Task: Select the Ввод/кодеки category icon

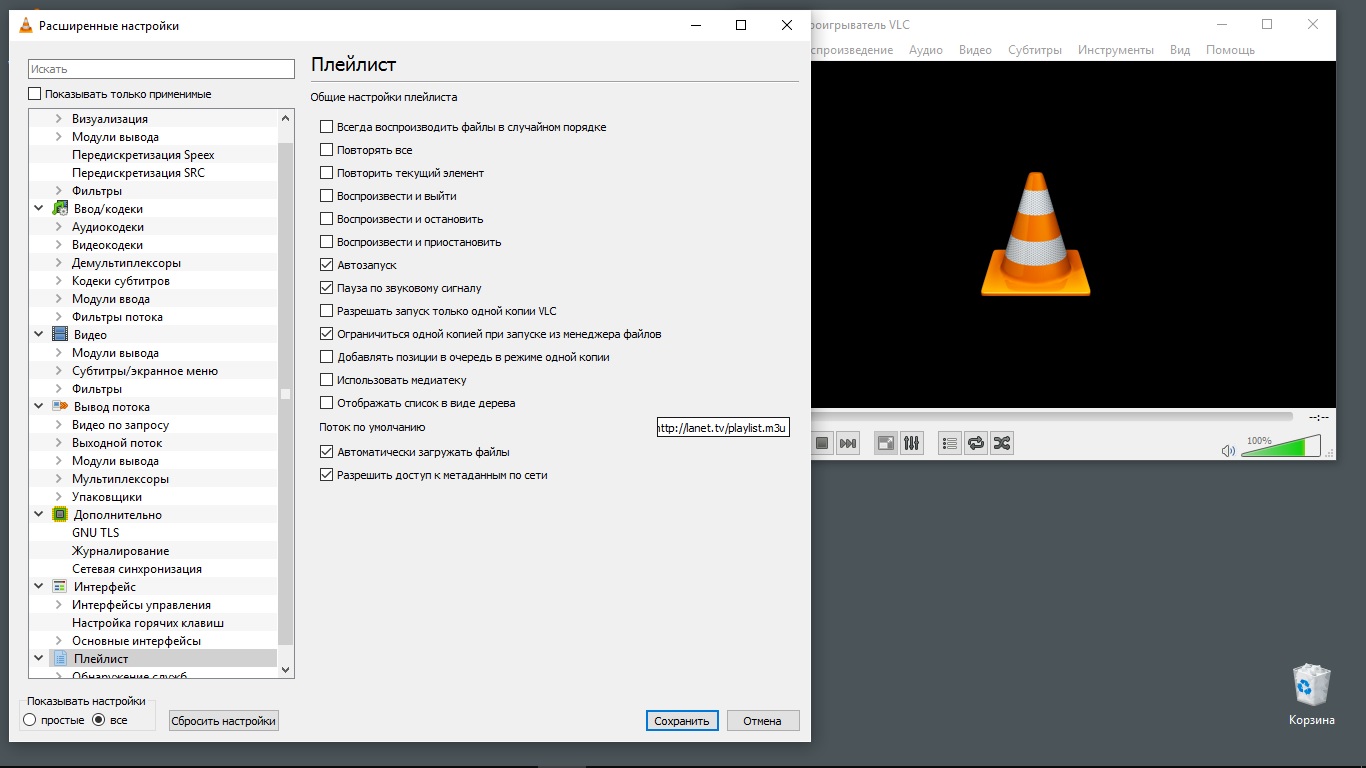Action: [x=60, y=209]
